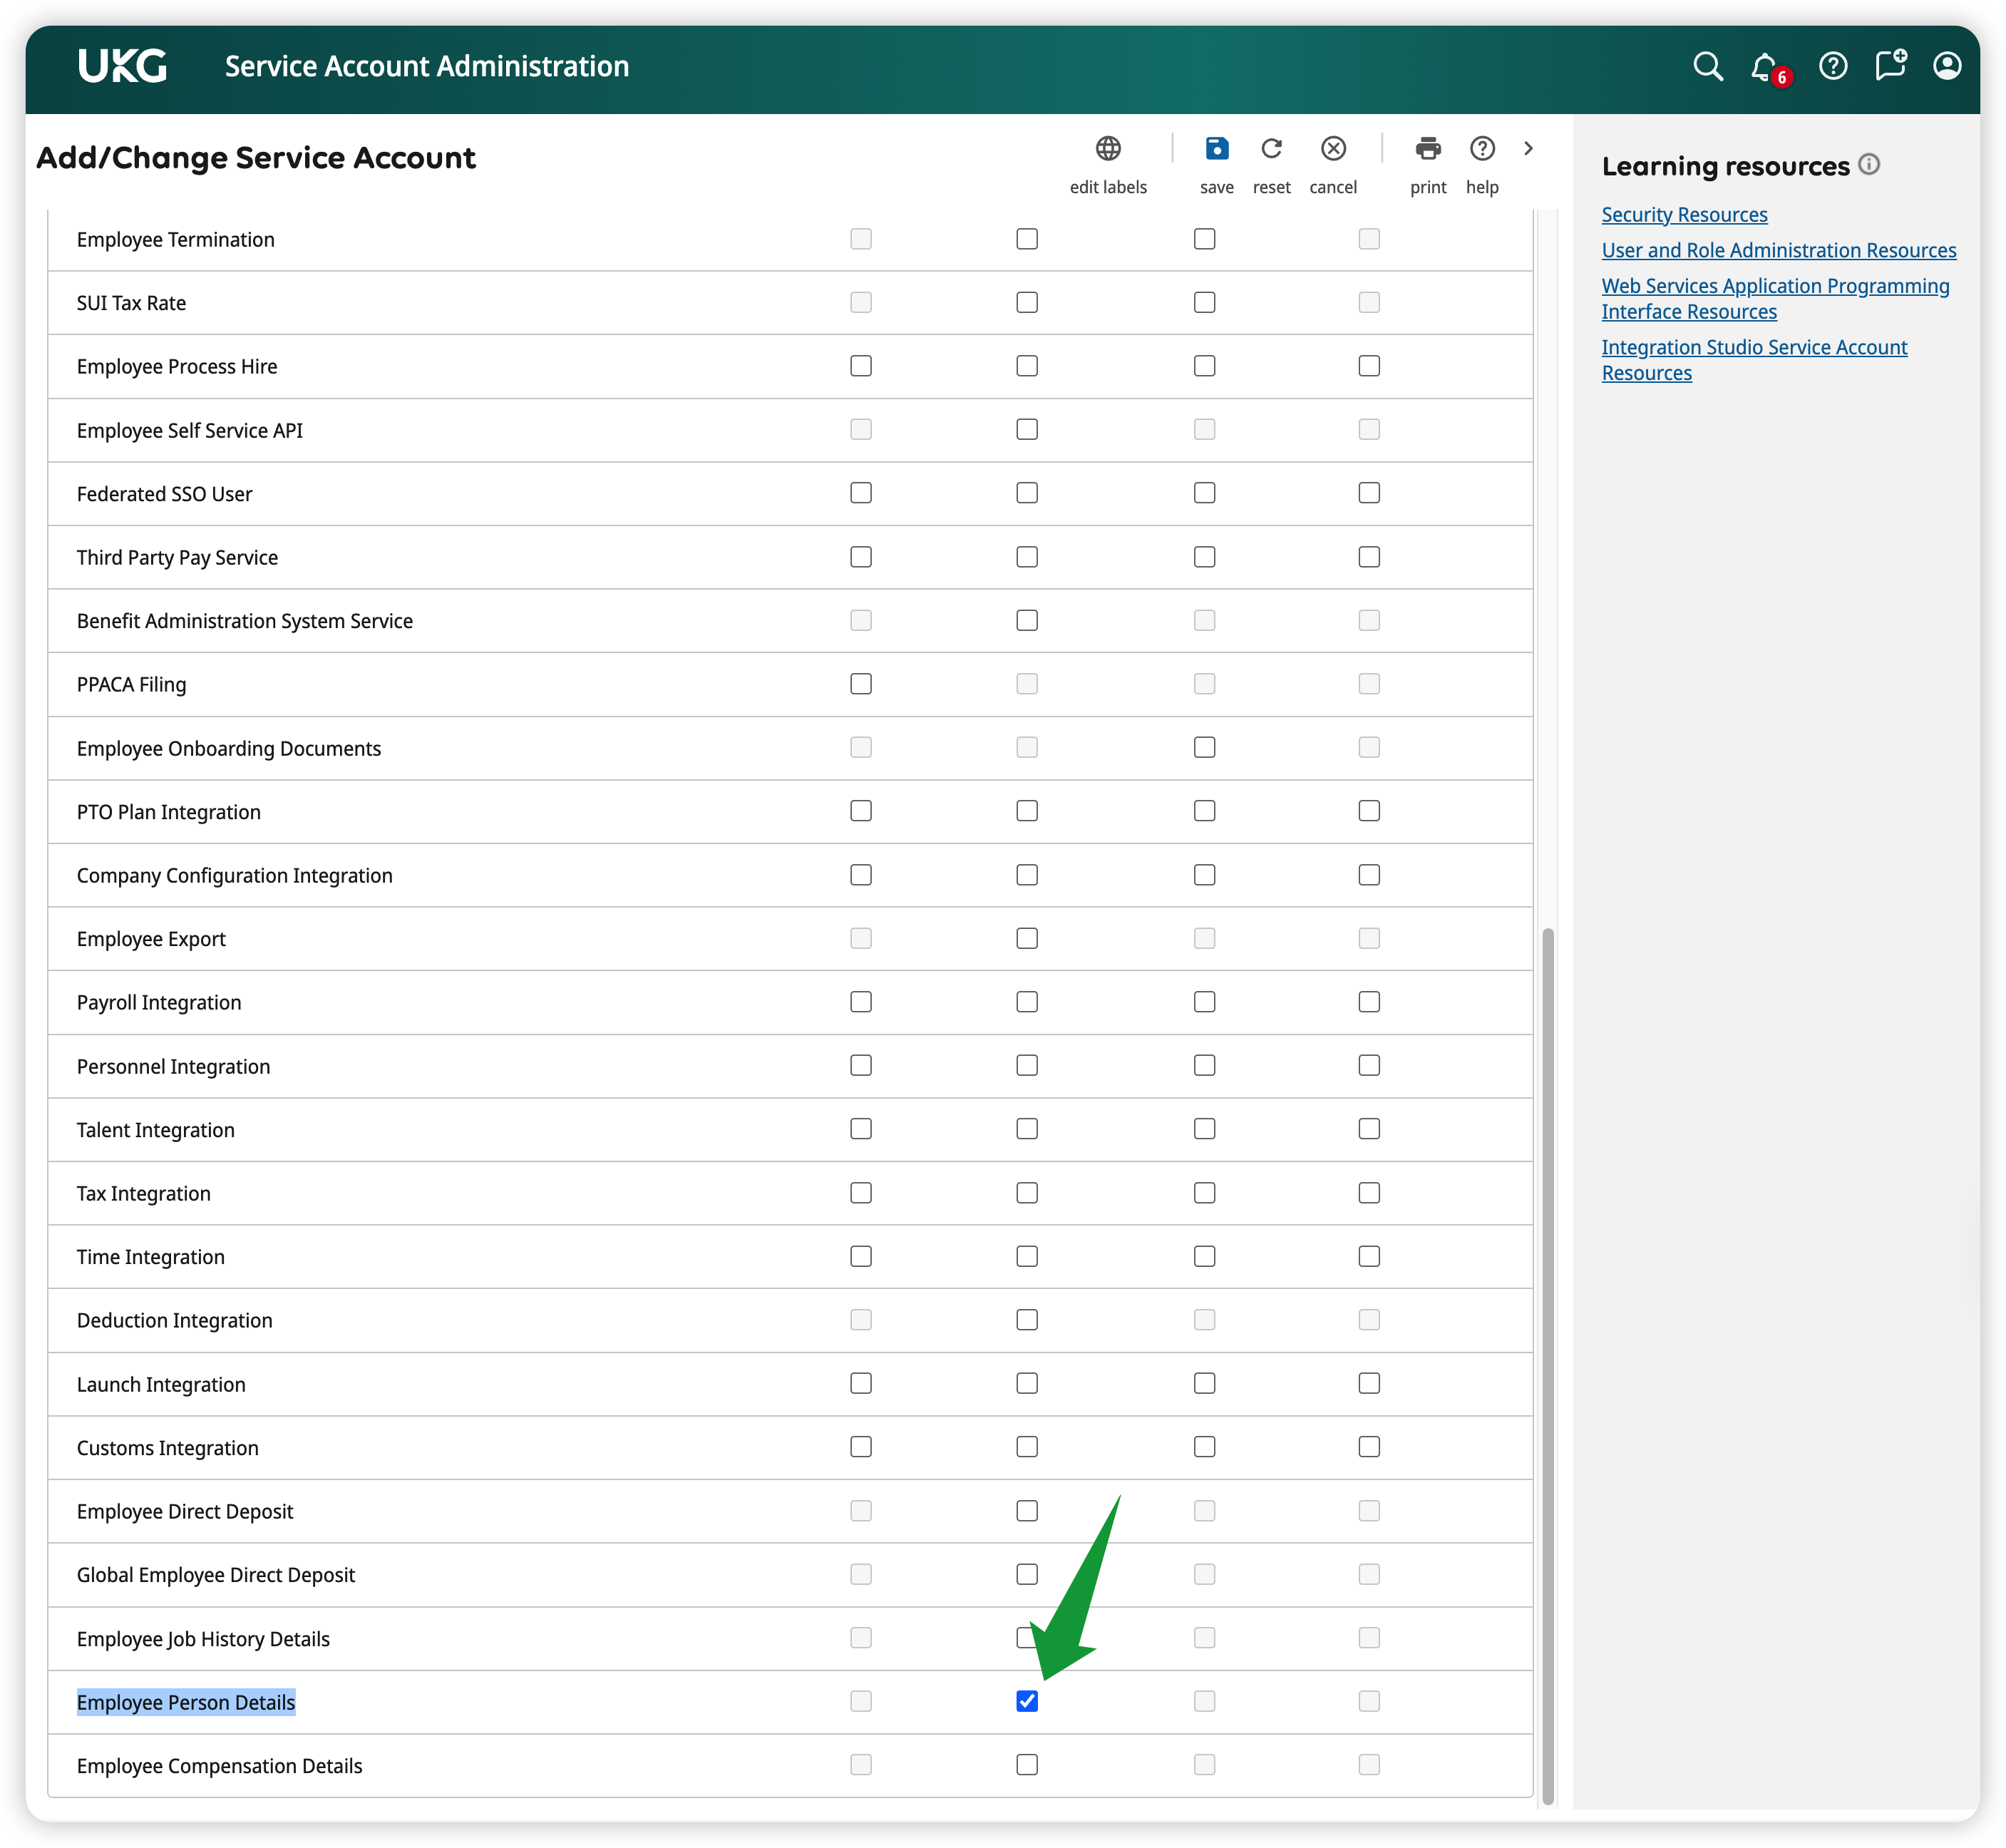Uncheck the Employee Person Details checkbox

pyautogui.click(x=1027, y=1701)
